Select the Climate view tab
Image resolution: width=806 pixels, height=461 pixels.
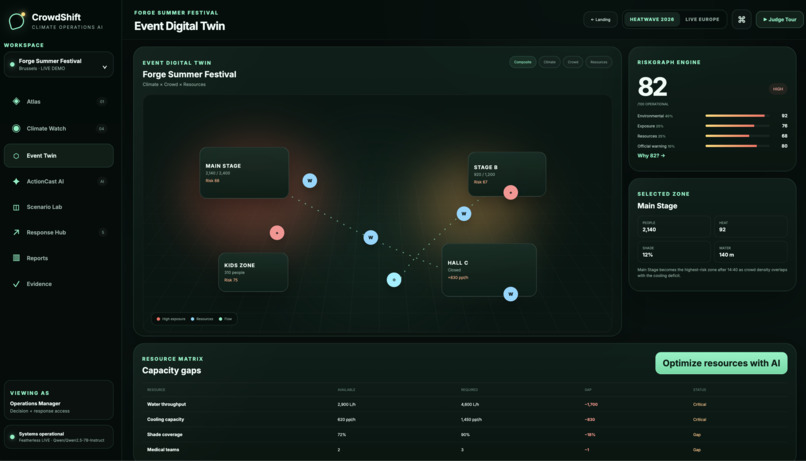549,62
